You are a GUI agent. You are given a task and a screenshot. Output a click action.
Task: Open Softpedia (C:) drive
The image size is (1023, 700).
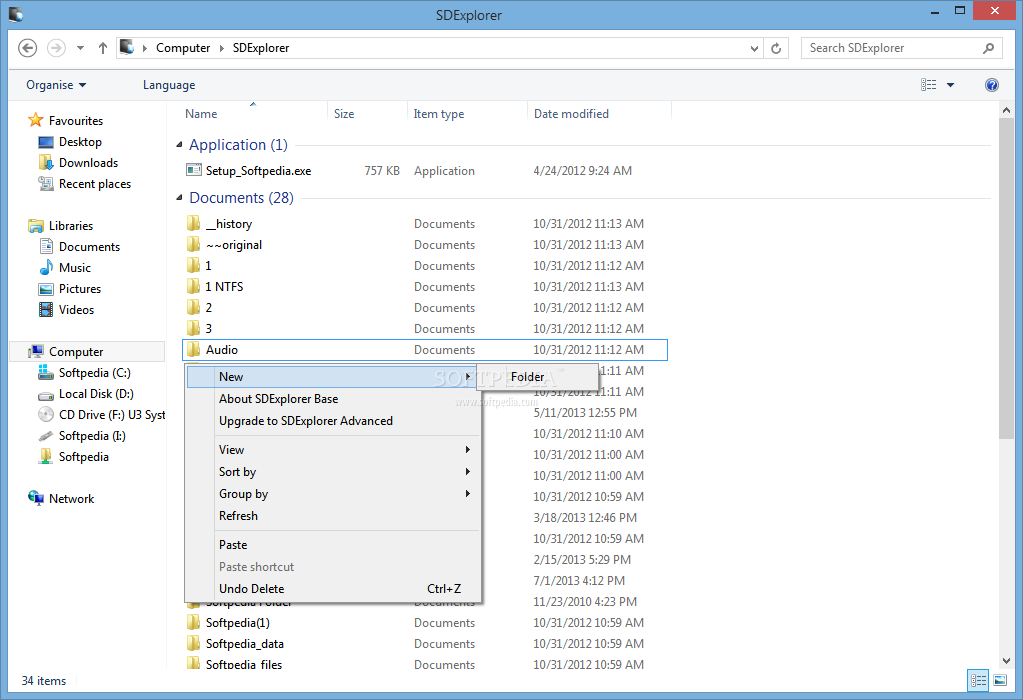tap(84, 373)
